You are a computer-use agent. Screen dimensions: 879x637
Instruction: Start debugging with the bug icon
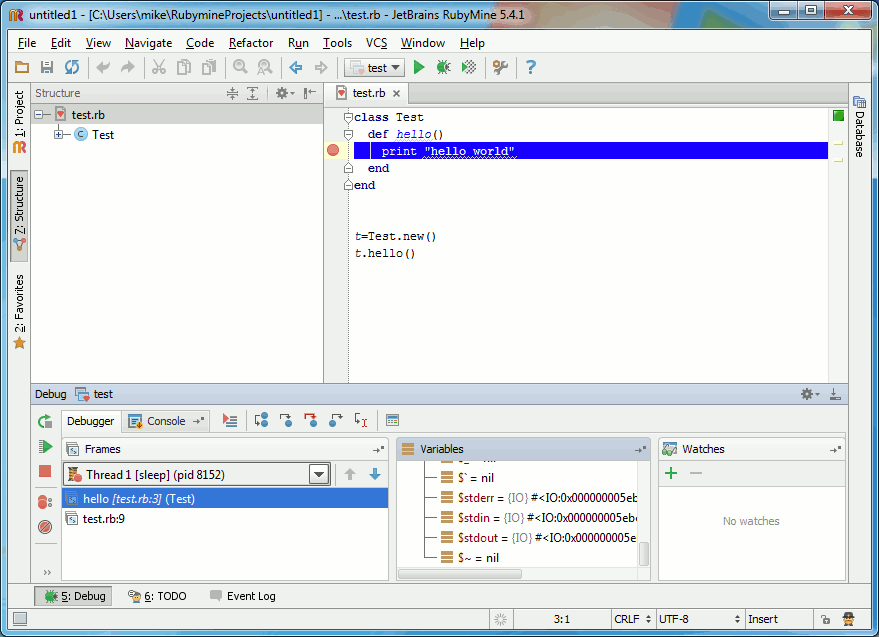(x=443, y=68)
